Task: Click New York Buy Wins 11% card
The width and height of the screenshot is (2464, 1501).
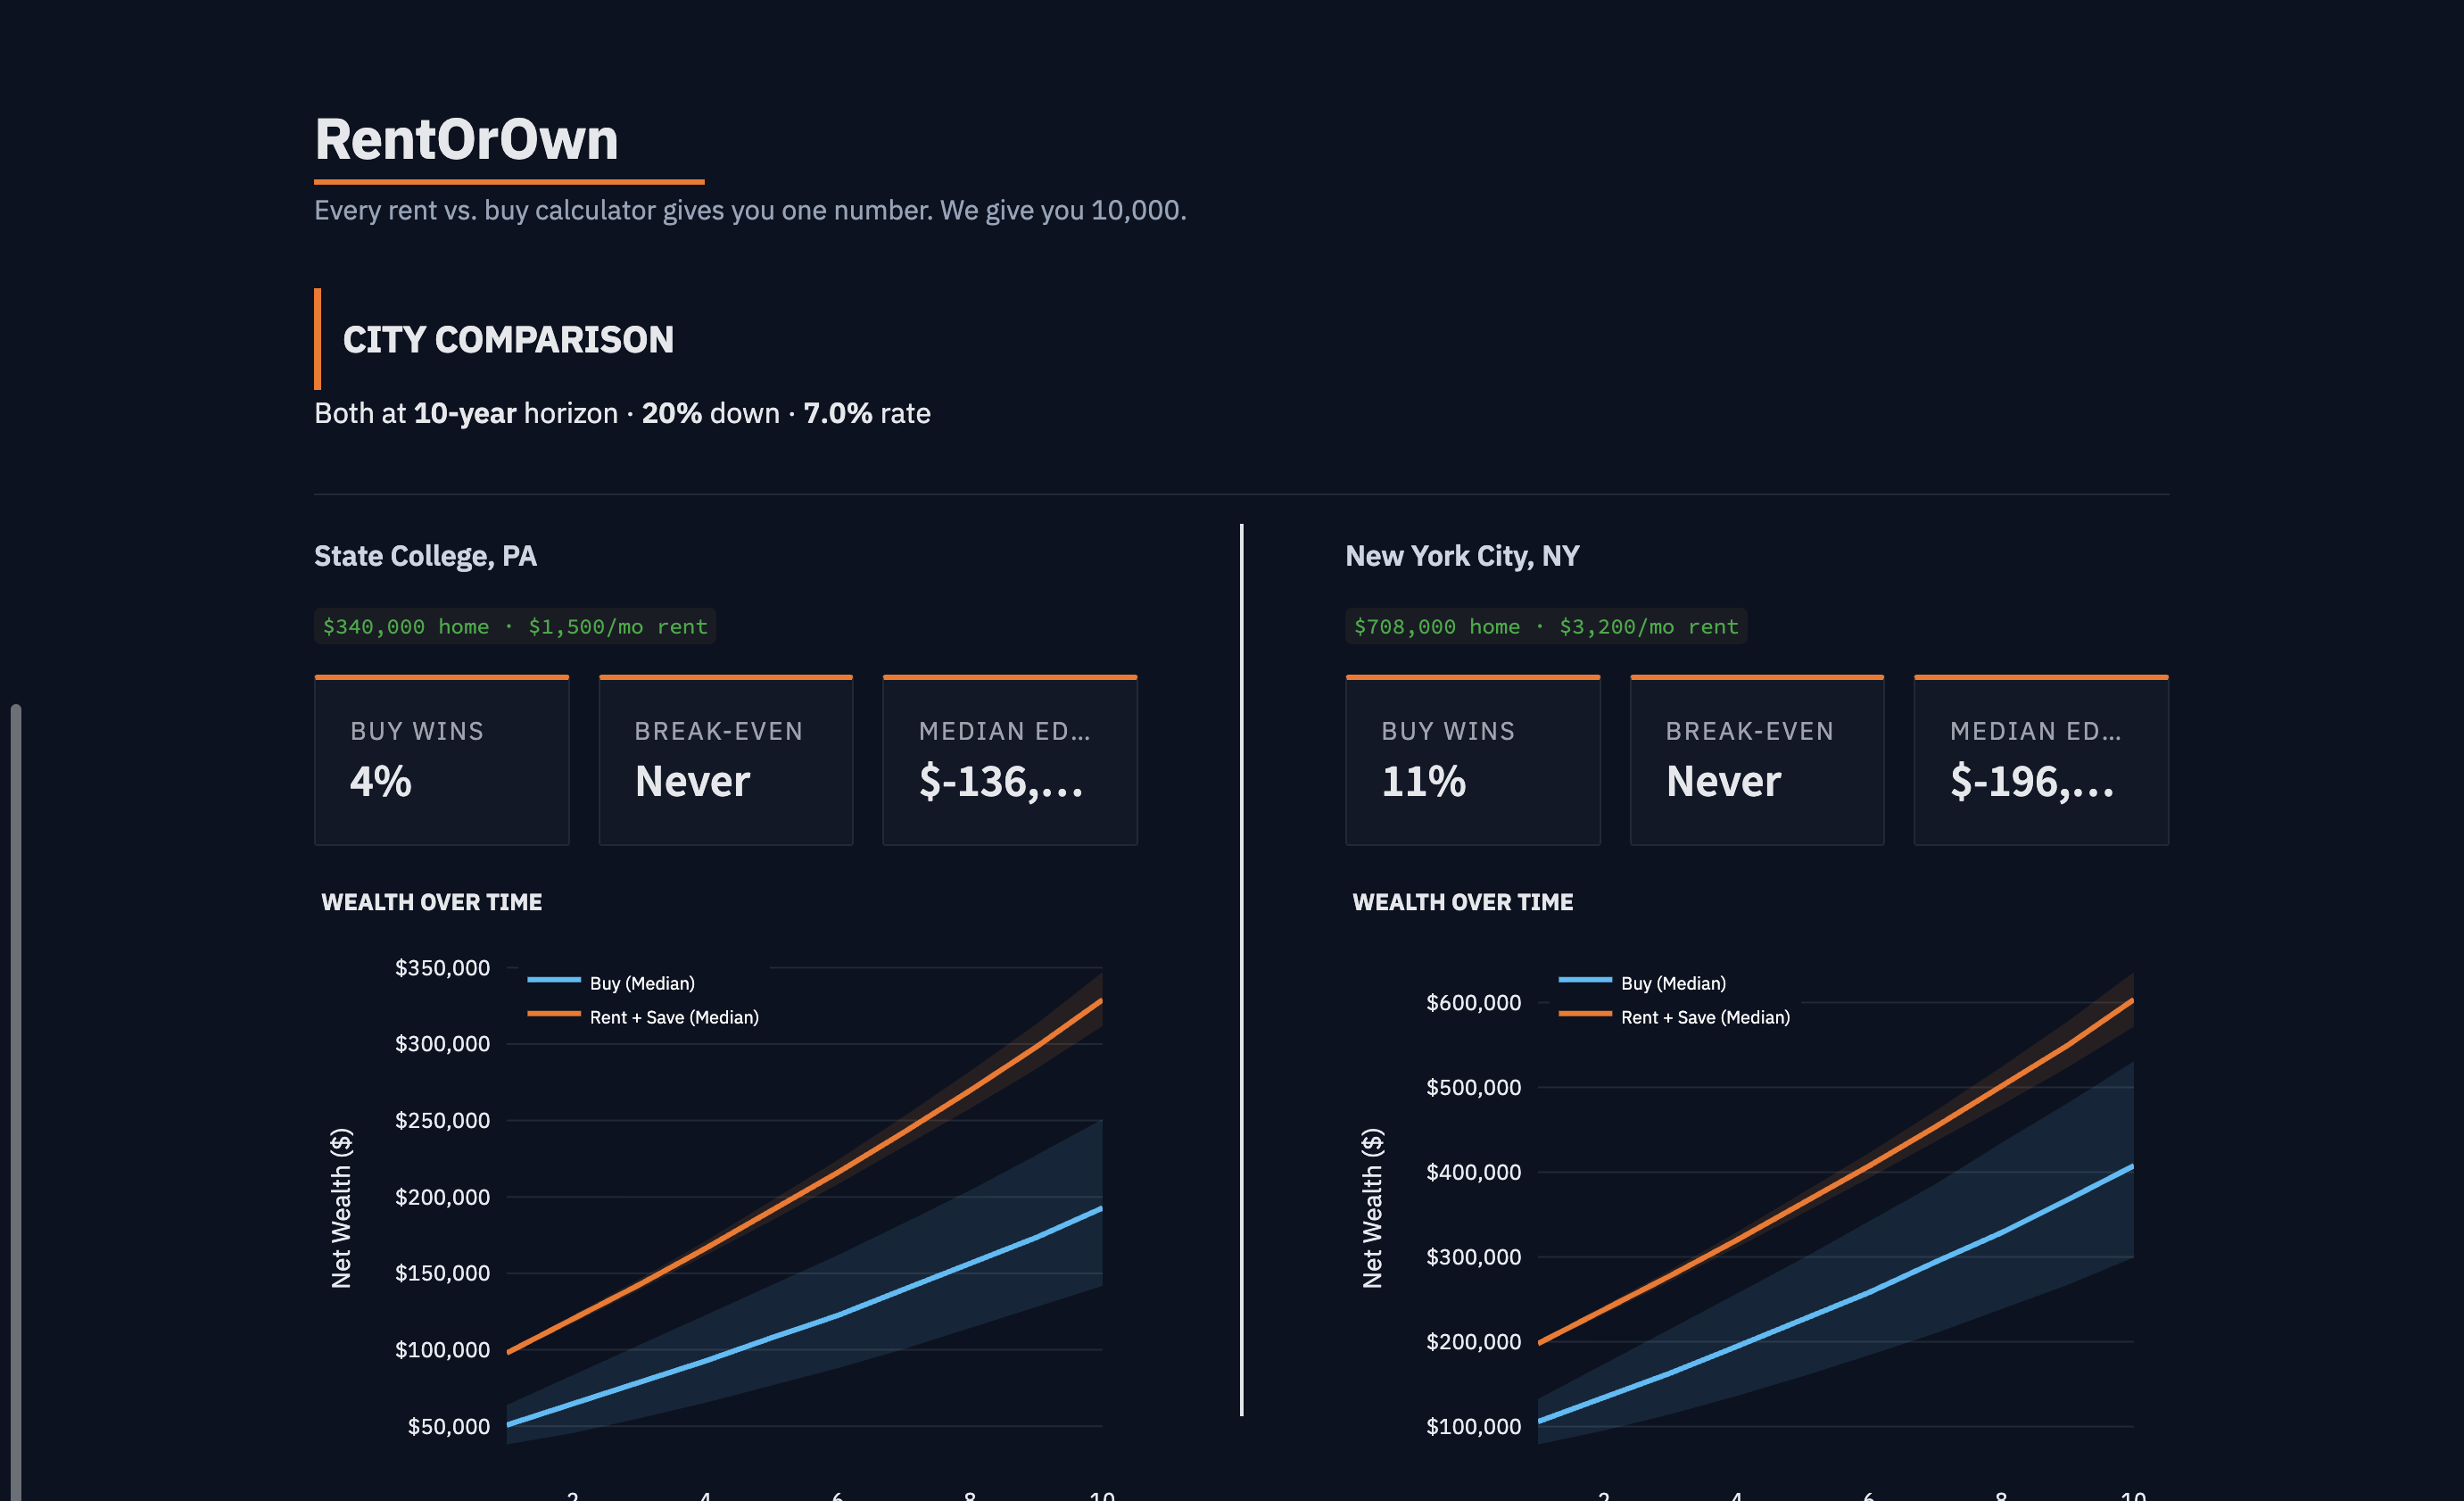Action: pos(1472,760)
